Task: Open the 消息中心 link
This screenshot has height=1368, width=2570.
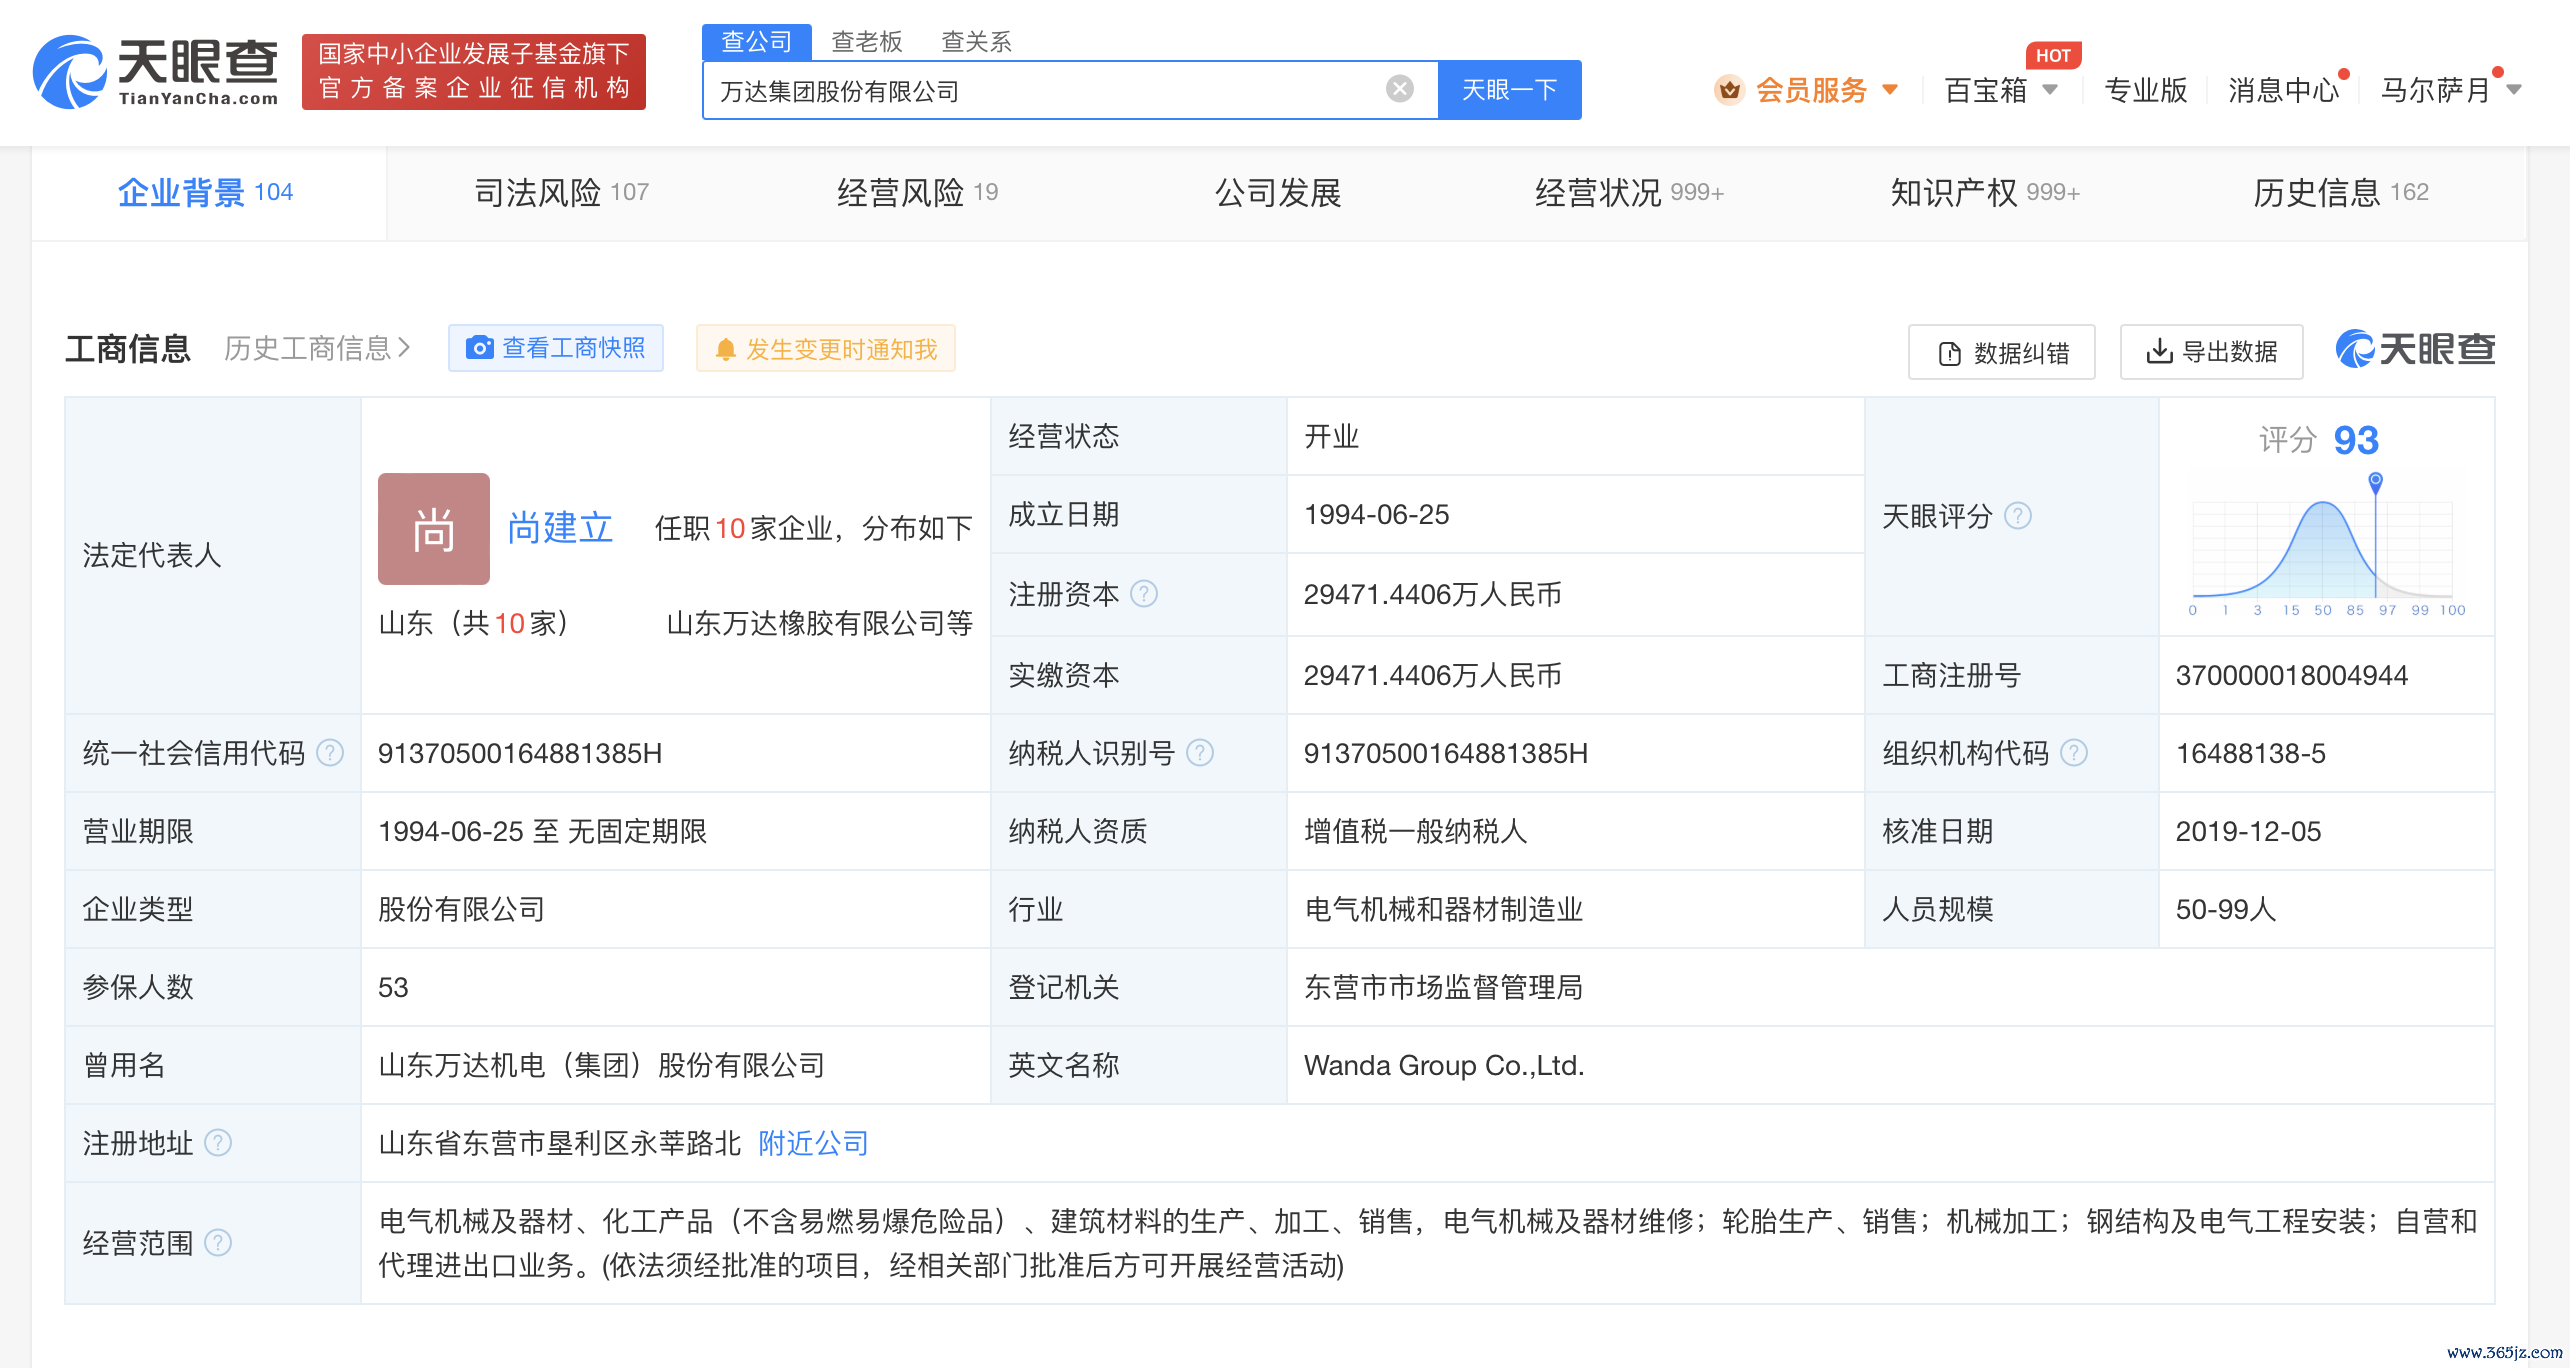Action: [2284, 90]
